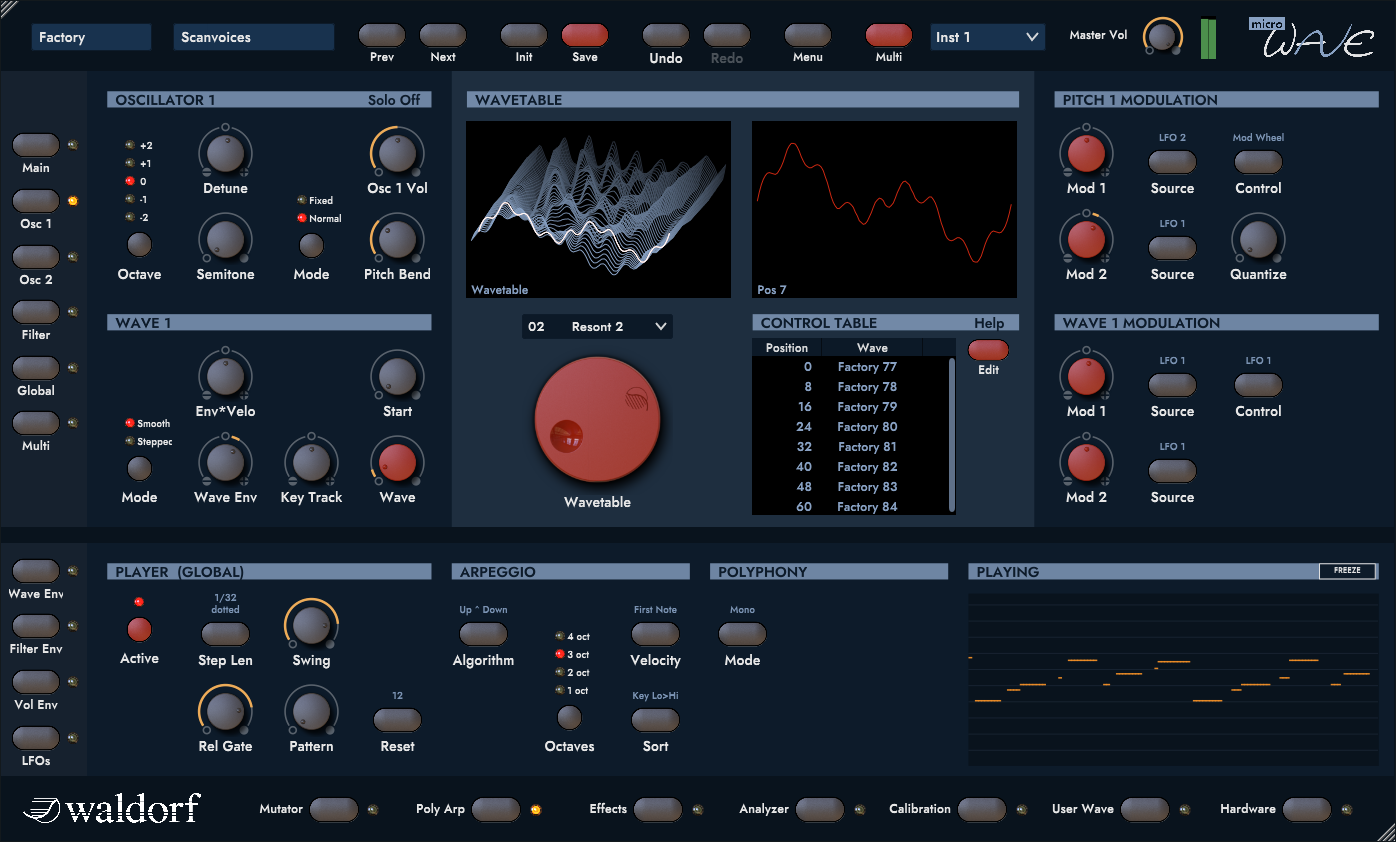This screenshot has width=1396, height=842.
Task: Click the Arpeggio Octaves selector button
Action: 569,716
